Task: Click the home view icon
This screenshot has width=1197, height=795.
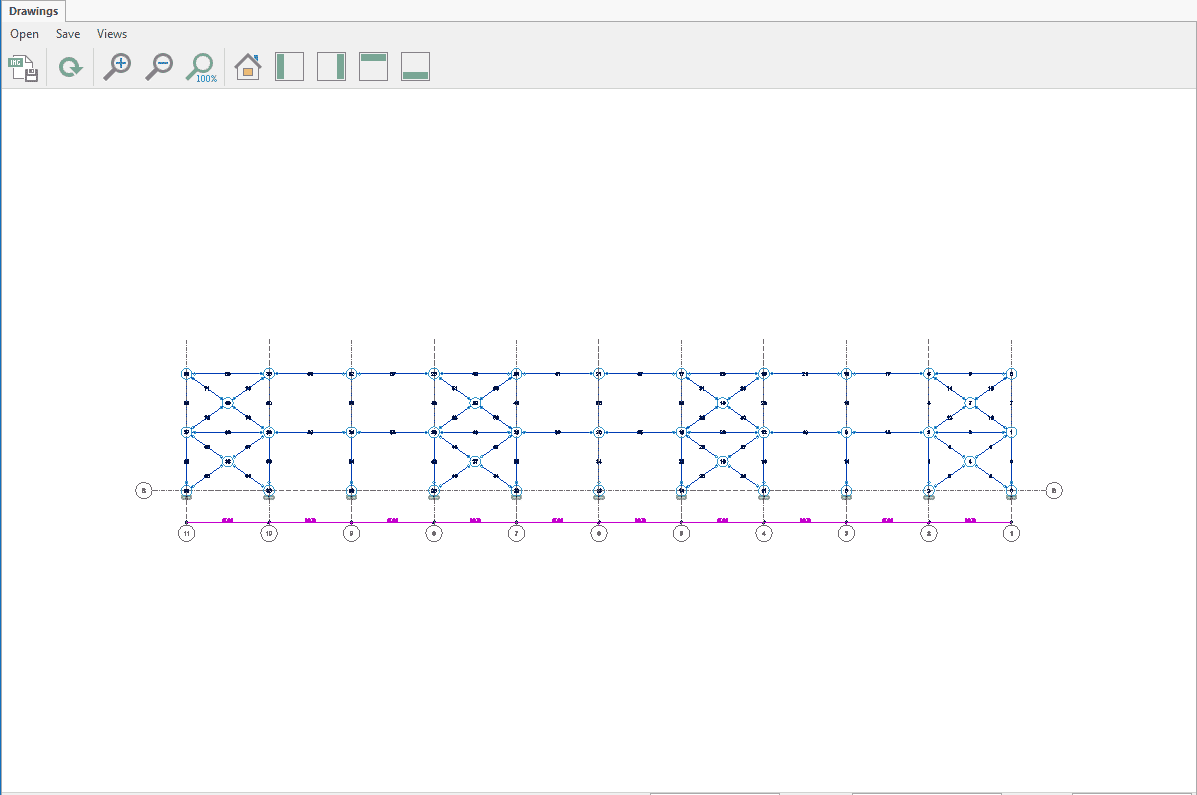Action: (247, 67)
